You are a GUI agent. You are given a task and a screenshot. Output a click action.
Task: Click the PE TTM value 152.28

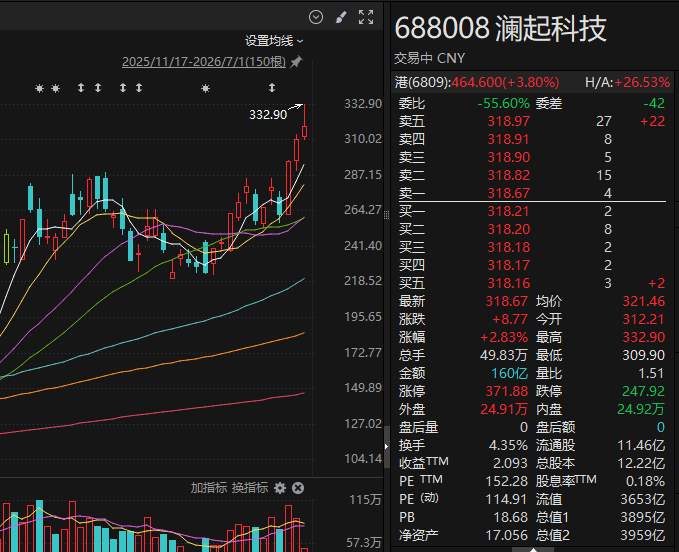pyautogui.click(x=507, y=481)
